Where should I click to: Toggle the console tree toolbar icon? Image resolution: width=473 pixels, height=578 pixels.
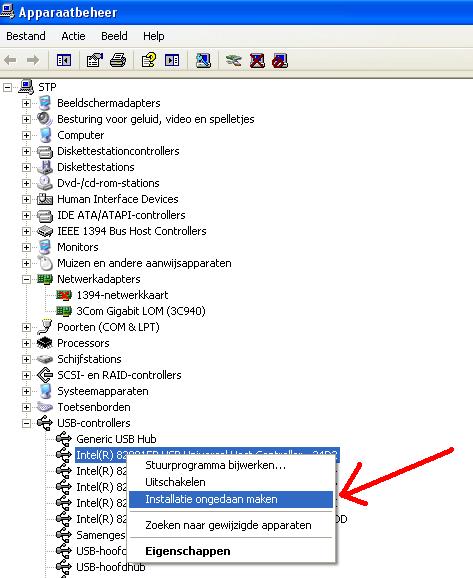pyautogui.click(x=64, y=60)
